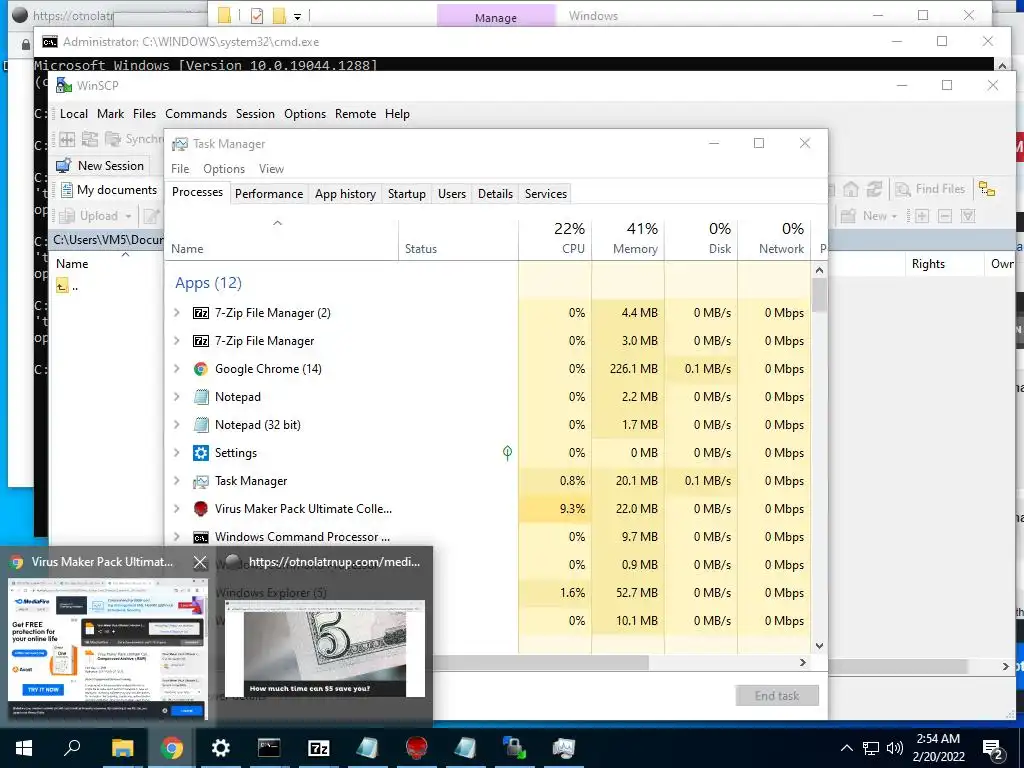
Task: Click Virus Maker Pack Chrome preview thumbnail
Action: tap(108, 648)
